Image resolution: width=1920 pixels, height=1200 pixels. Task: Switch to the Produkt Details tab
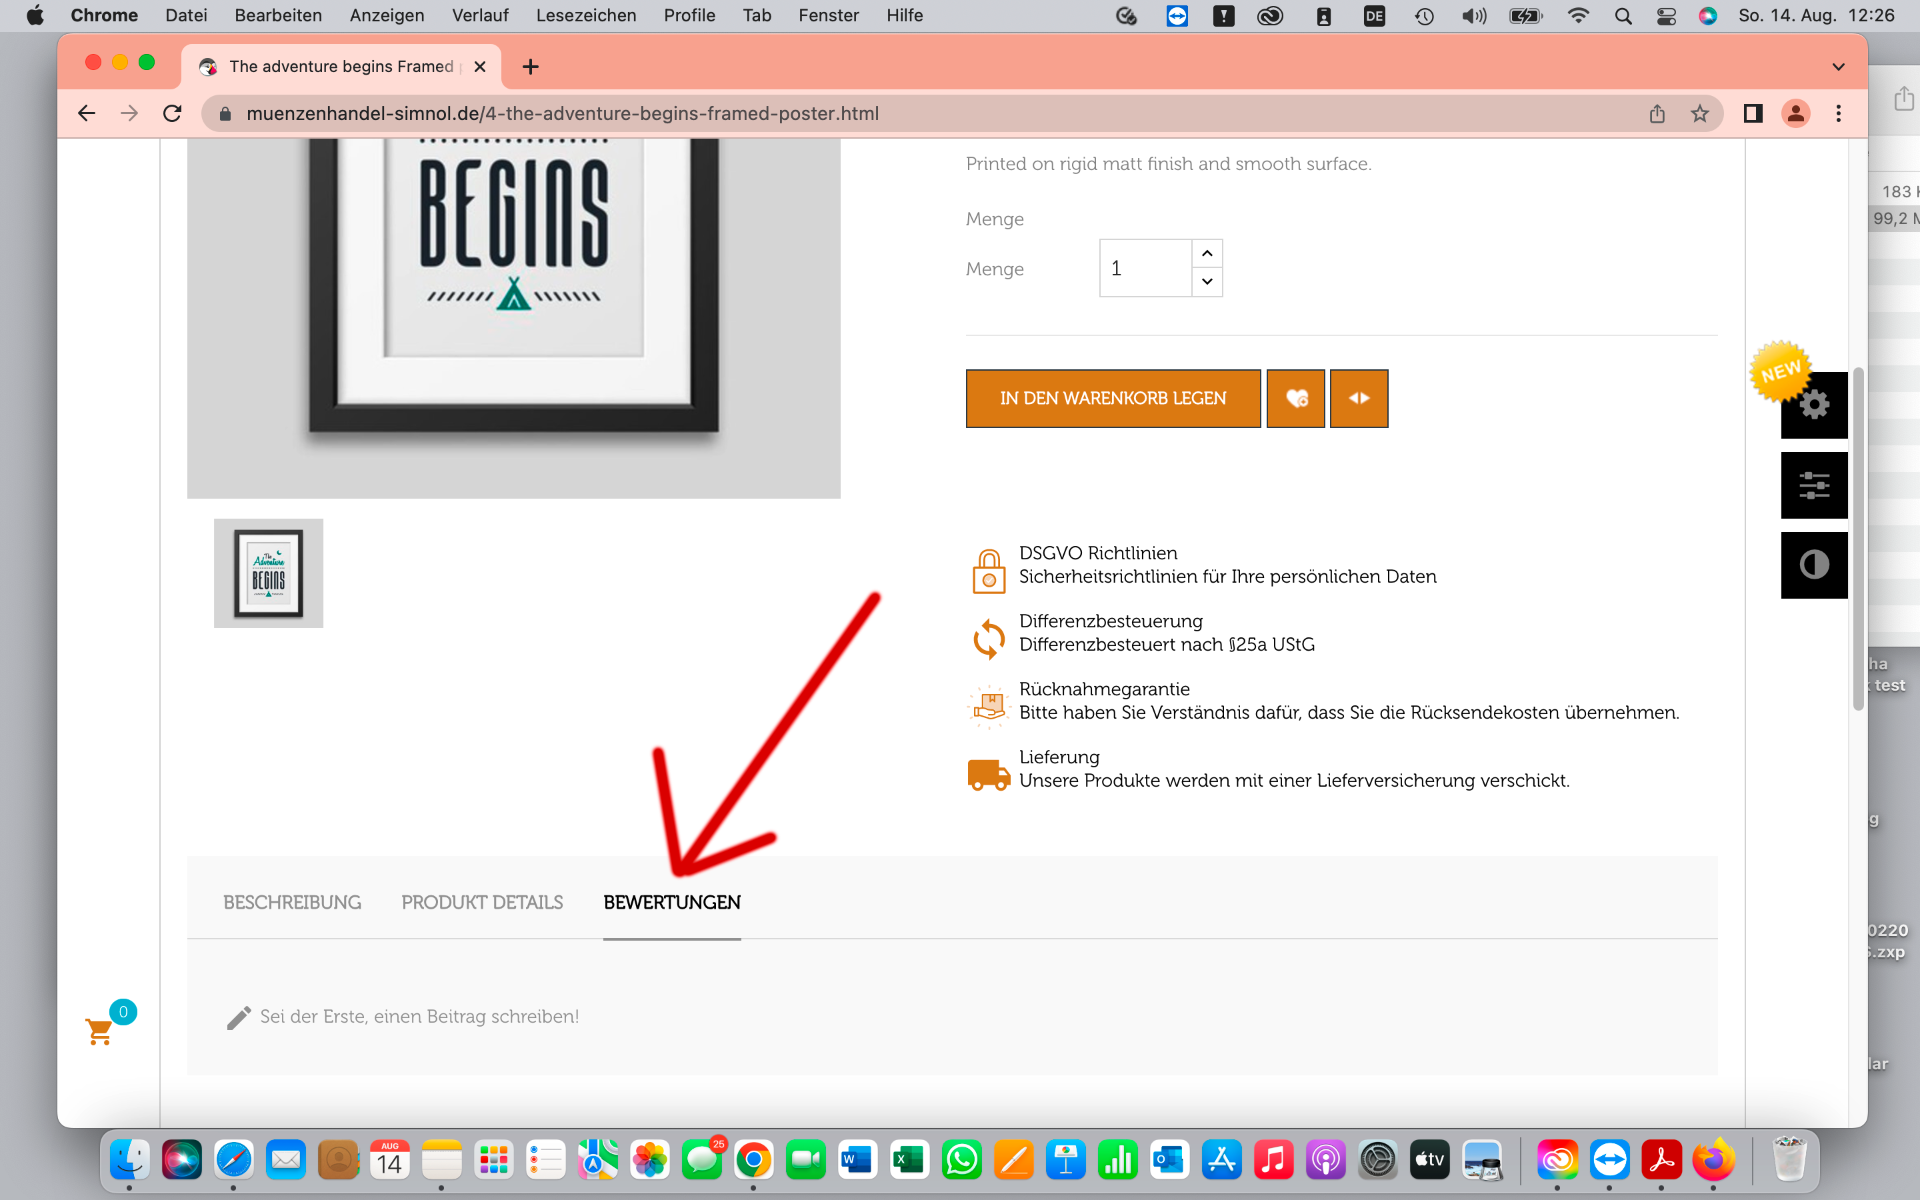point(482,902)
